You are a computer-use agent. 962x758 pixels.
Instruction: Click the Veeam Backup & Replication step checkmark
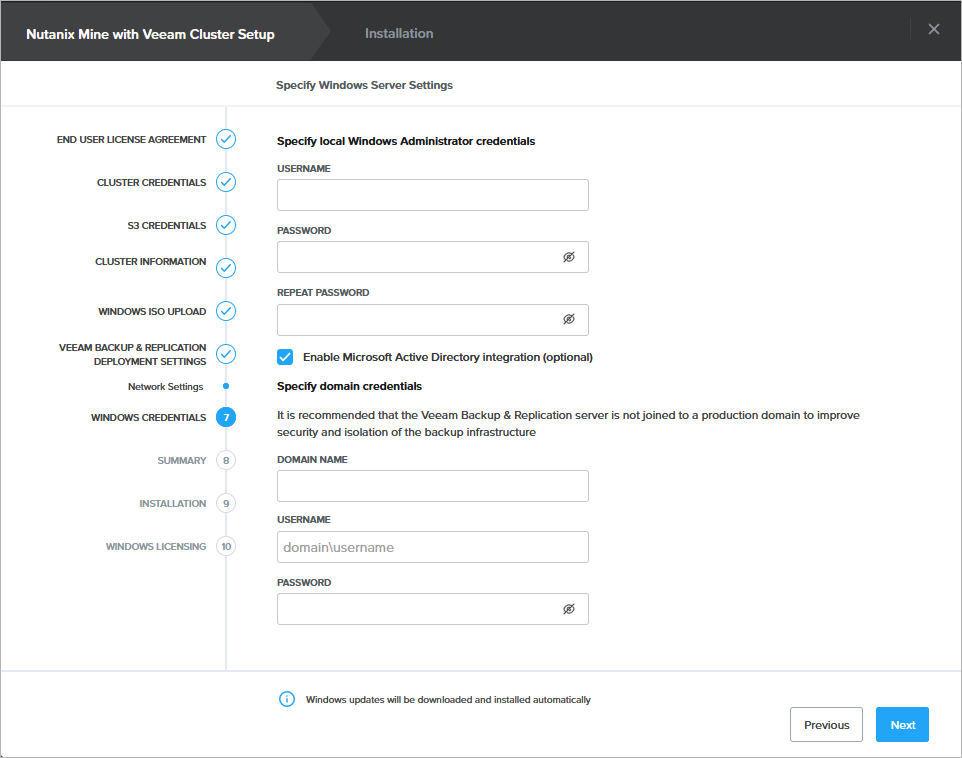click(x=226, y=354)
